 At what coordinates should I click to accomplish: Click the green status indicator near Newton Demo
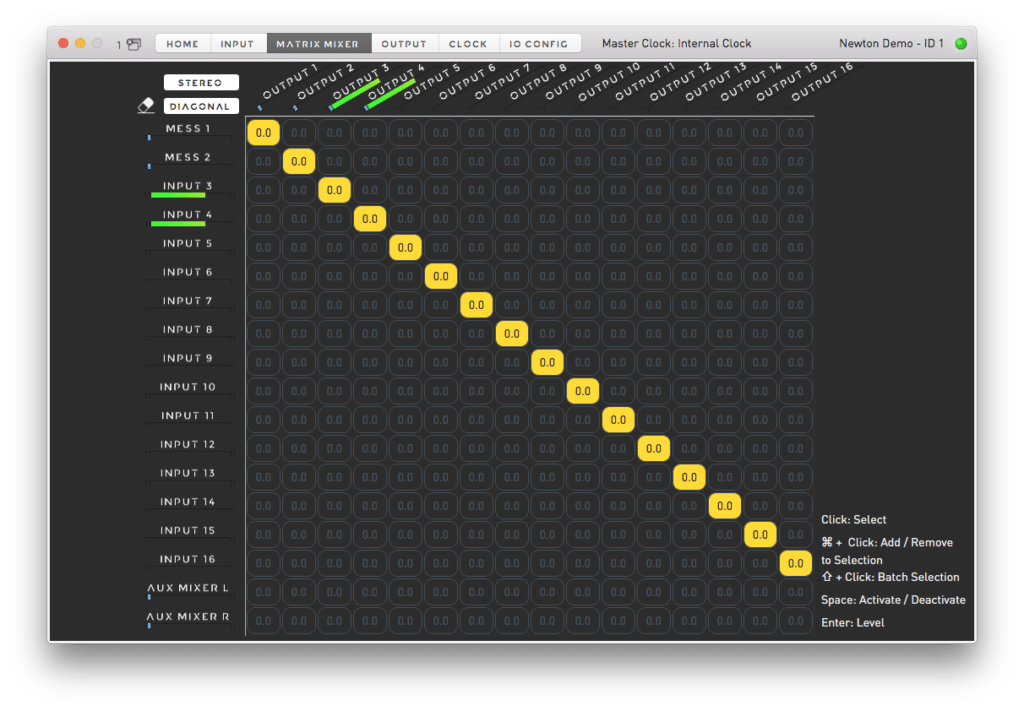tap(961, 44)
